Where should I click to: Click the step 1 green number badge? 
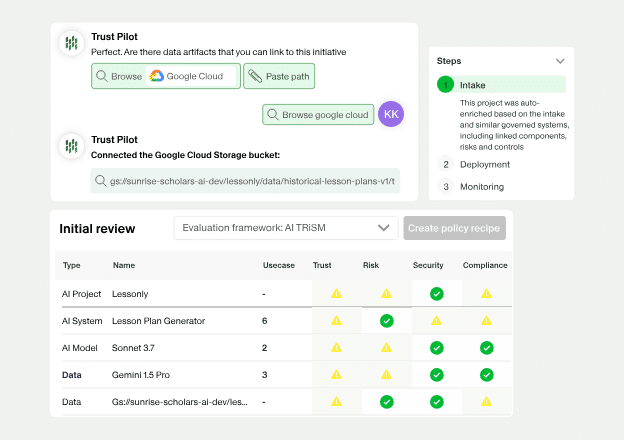click(x=445, y=84)
